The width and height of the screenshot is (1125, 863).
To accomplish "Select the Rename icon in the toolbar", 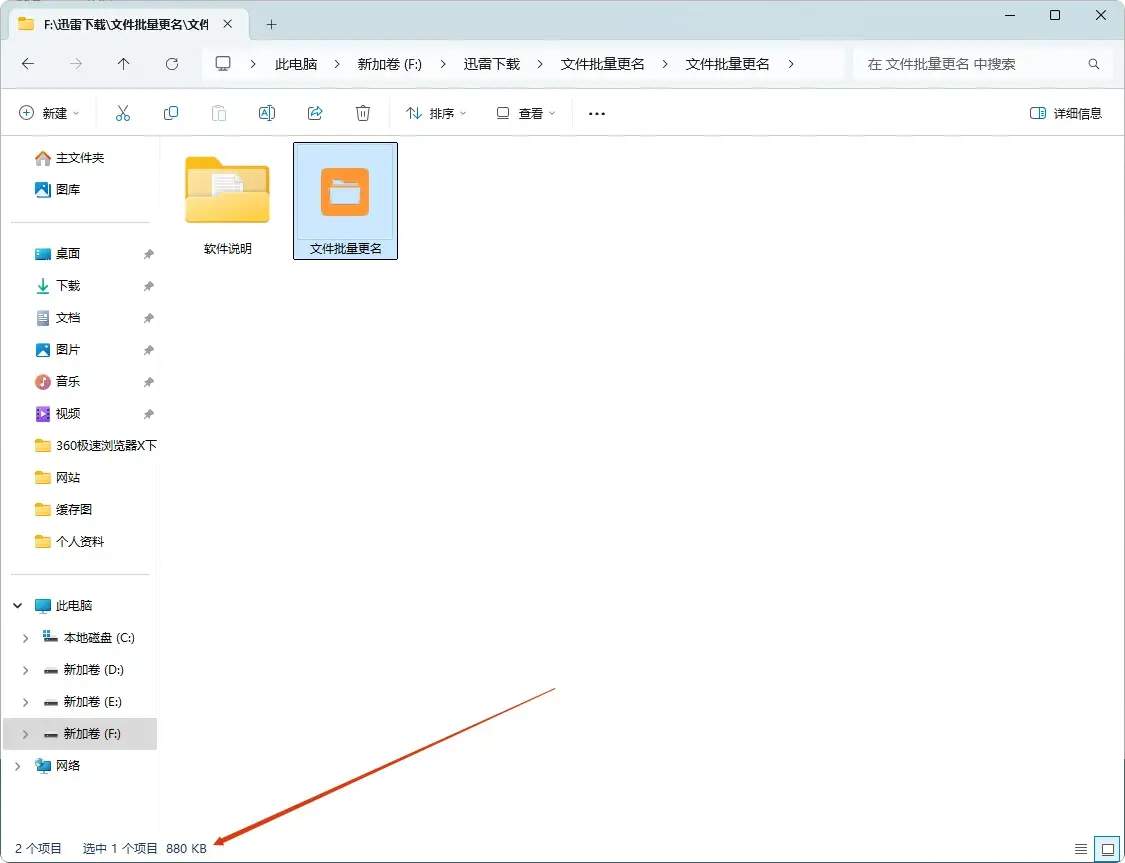I will (x=267, y=112).
